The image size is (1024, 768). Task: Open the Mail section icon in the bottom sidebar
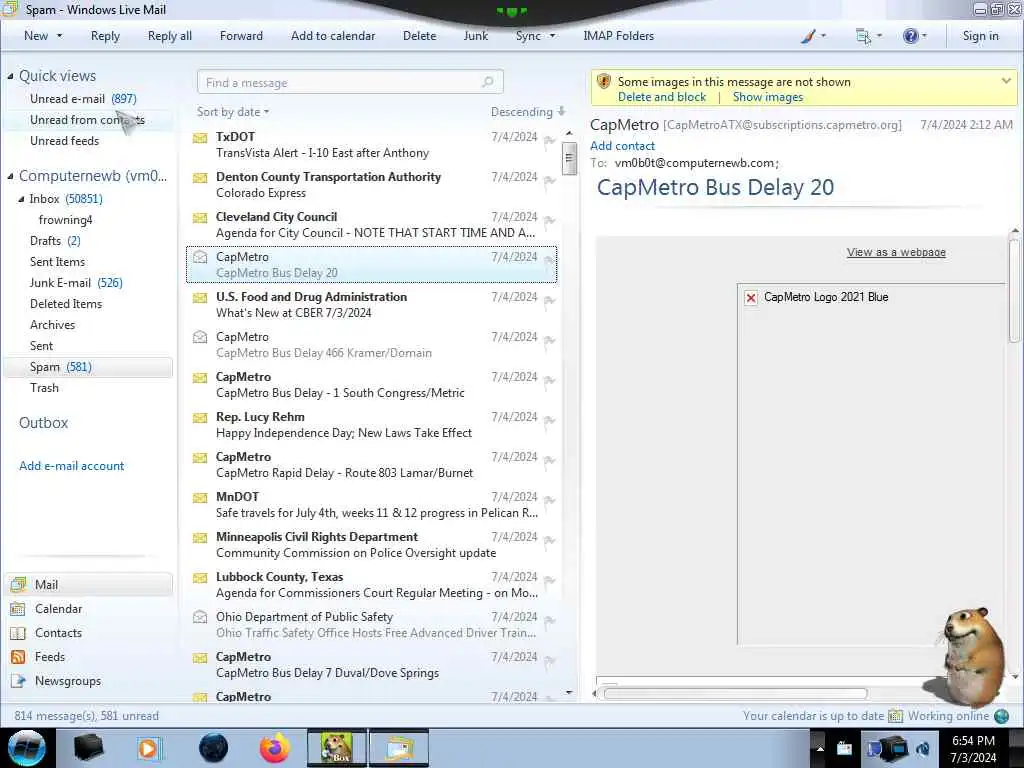18,584
